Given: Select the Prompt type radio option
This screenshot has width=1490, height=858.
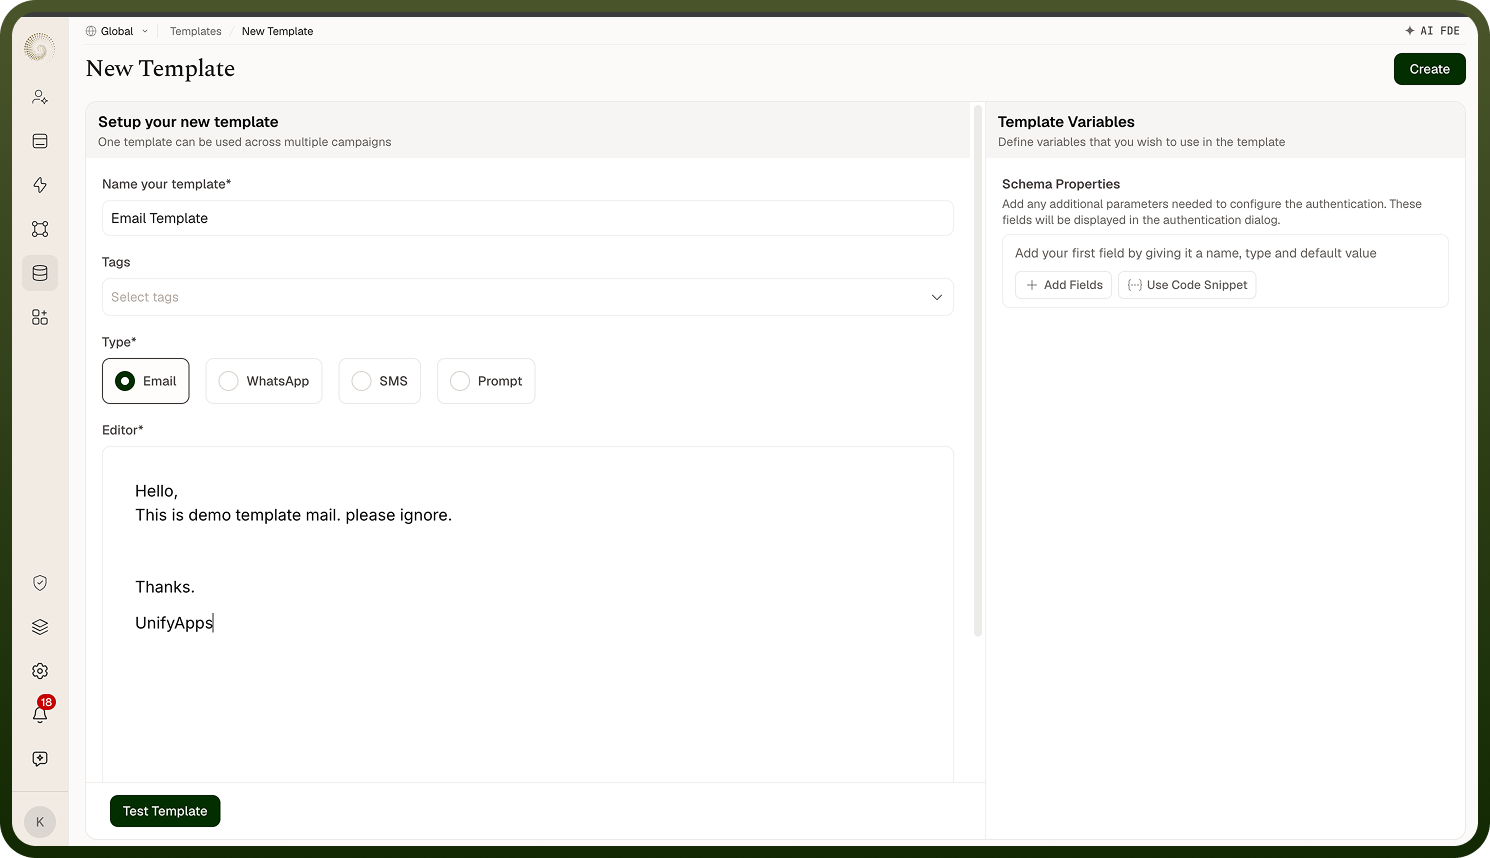Looking at the screenshot, I should tap(486, 381).
